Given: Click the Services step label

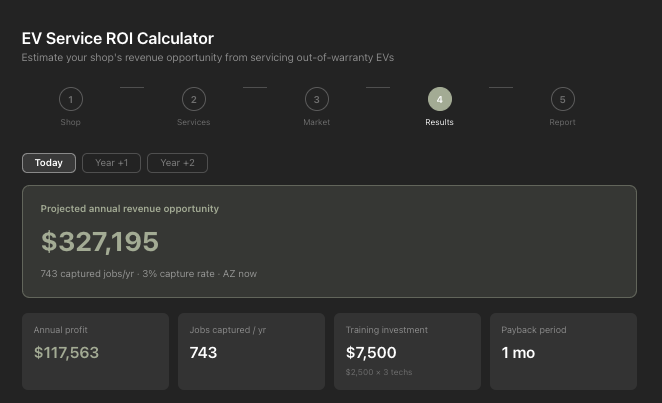Looking at the screenshot, I should (193, 122).
